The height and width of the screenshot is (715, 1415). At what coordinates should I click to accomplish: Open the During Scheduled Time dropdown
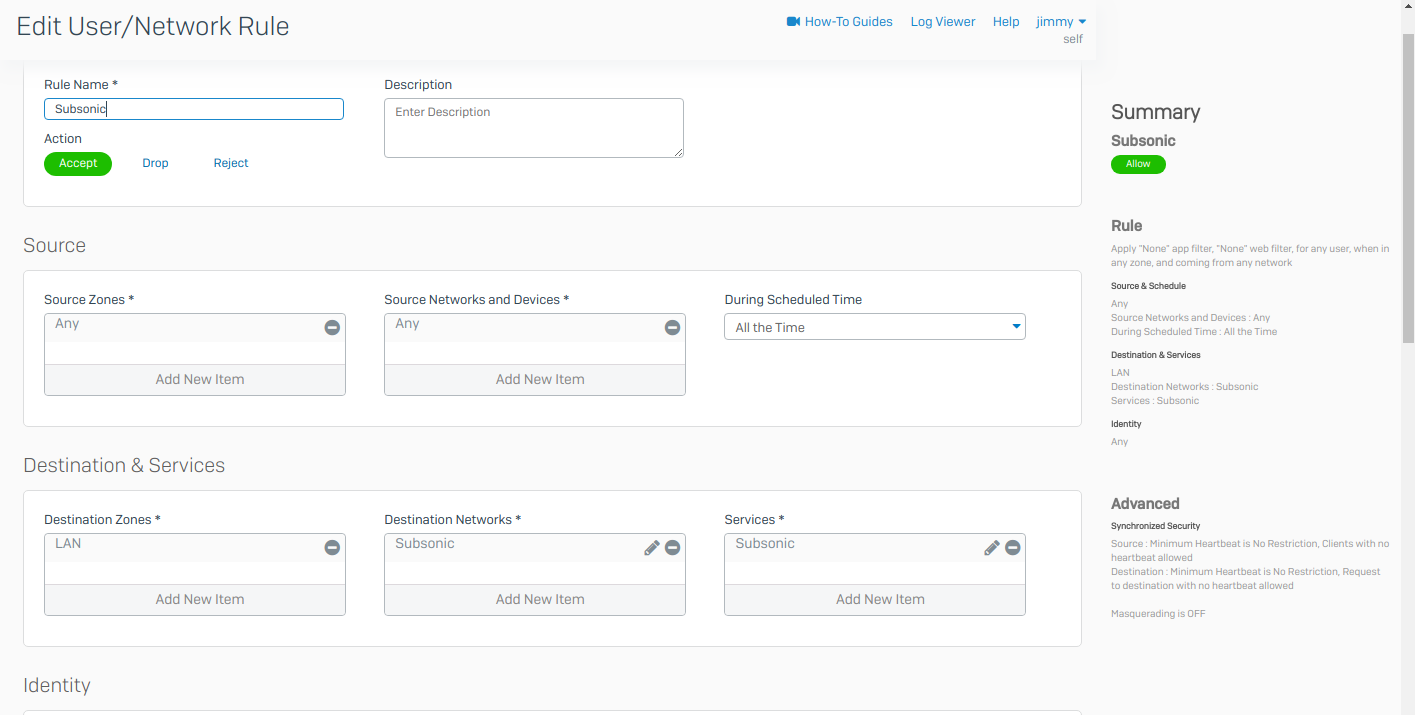coord(875,327)
